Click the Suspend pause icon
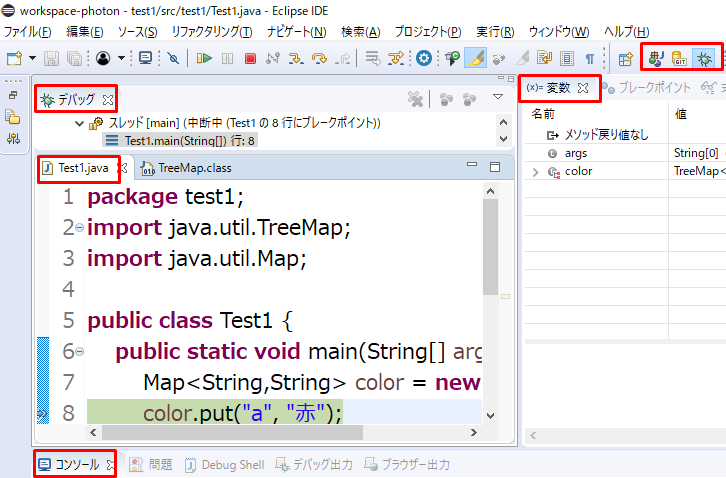 tap(227, 58)
